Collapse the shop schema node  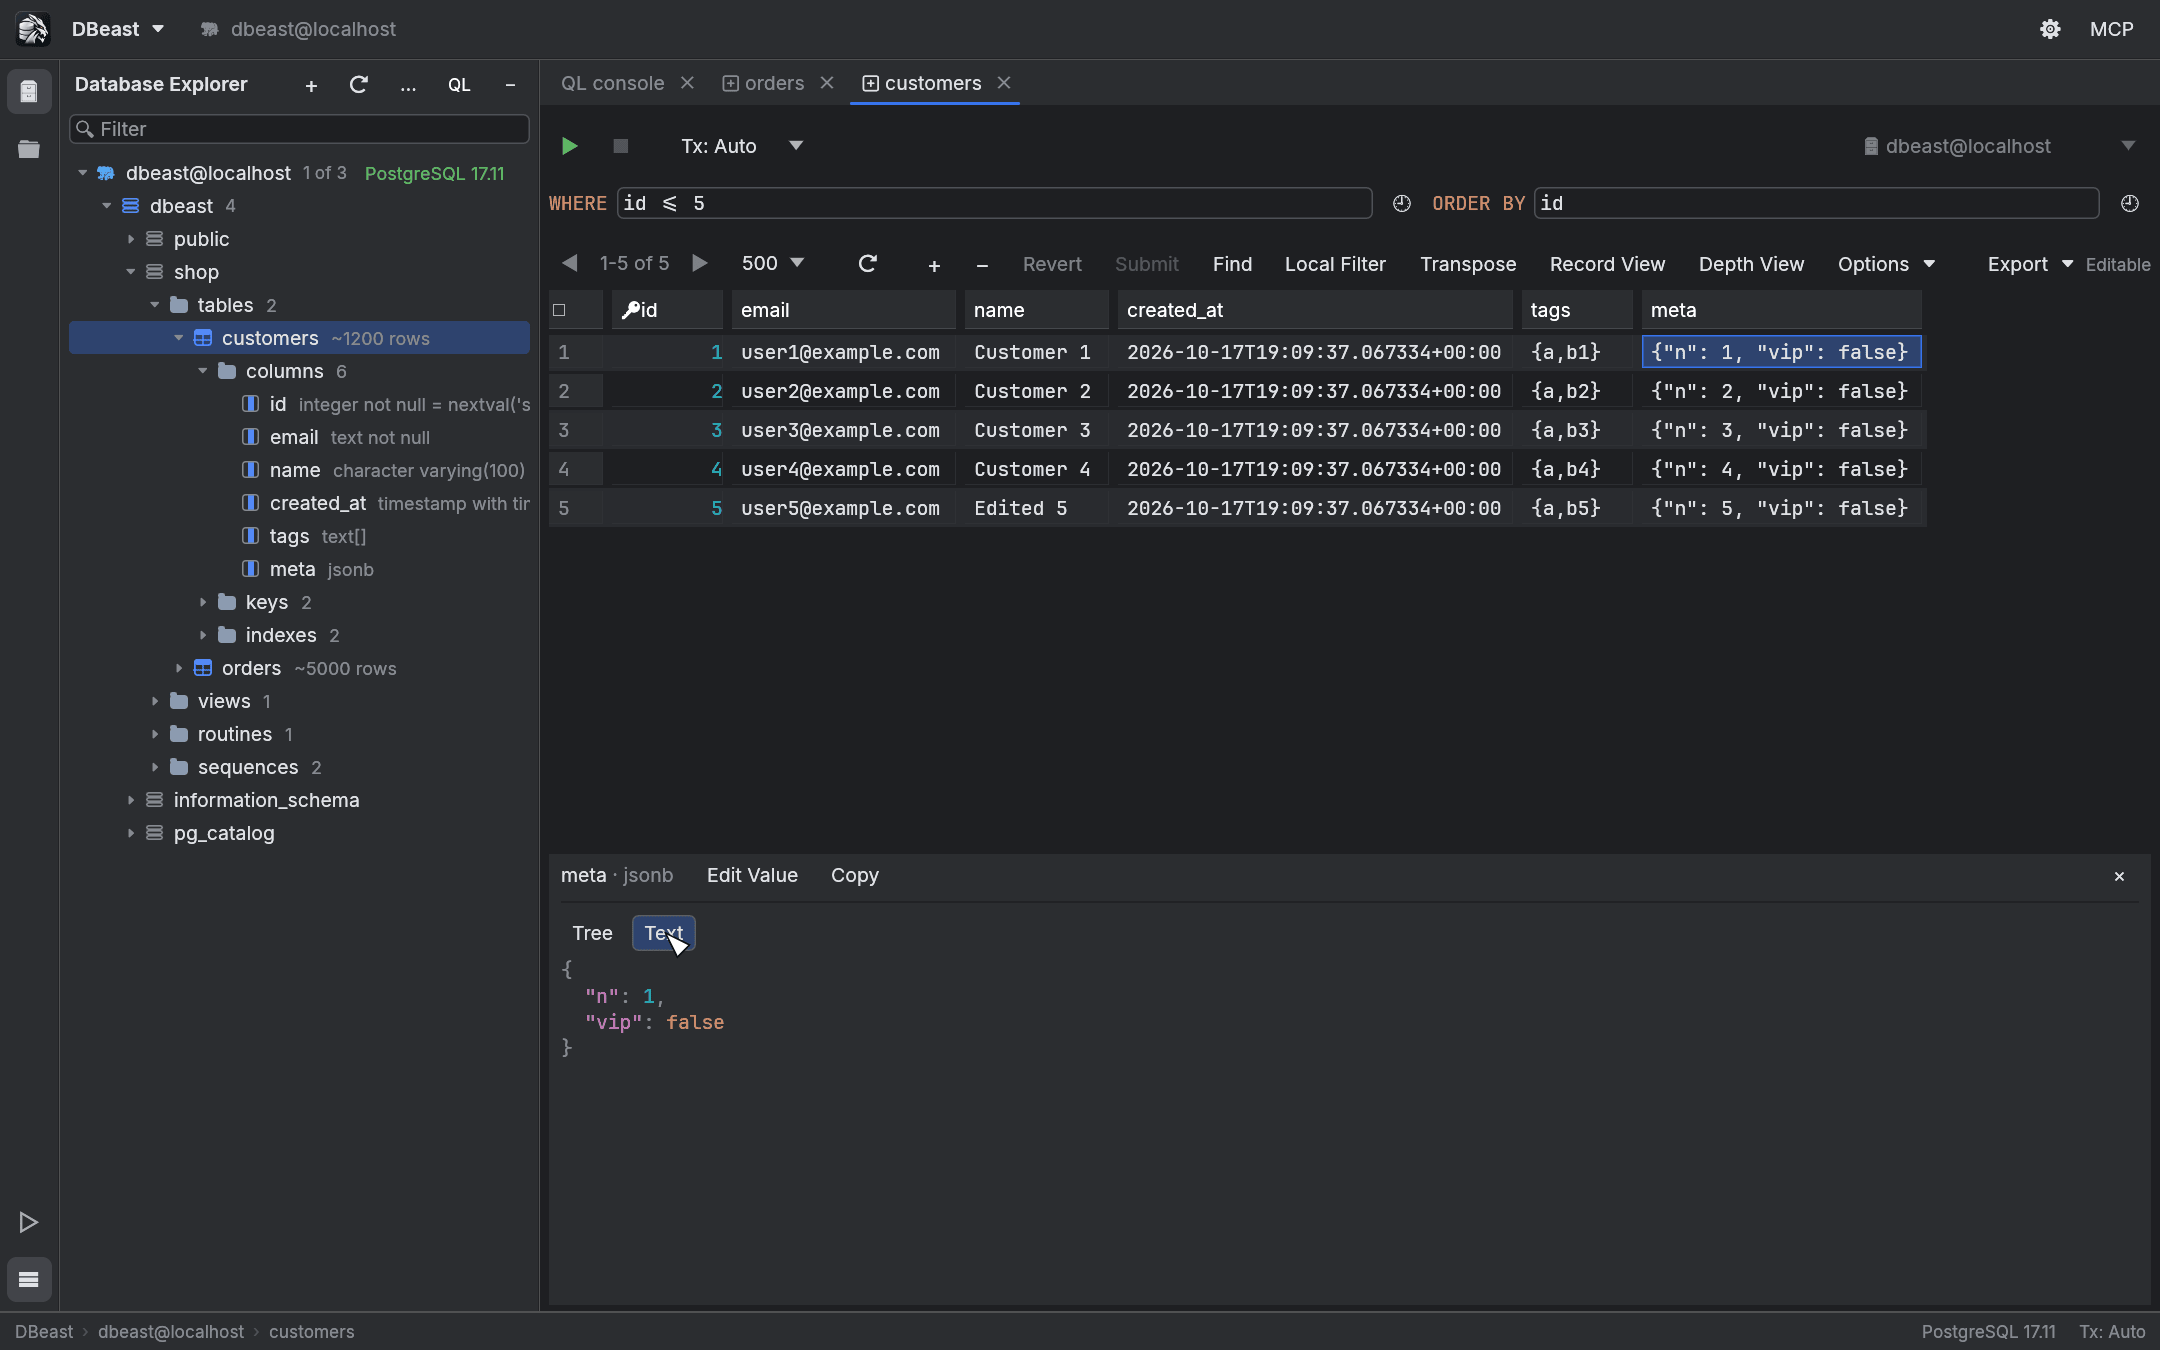tap(131, 272)
